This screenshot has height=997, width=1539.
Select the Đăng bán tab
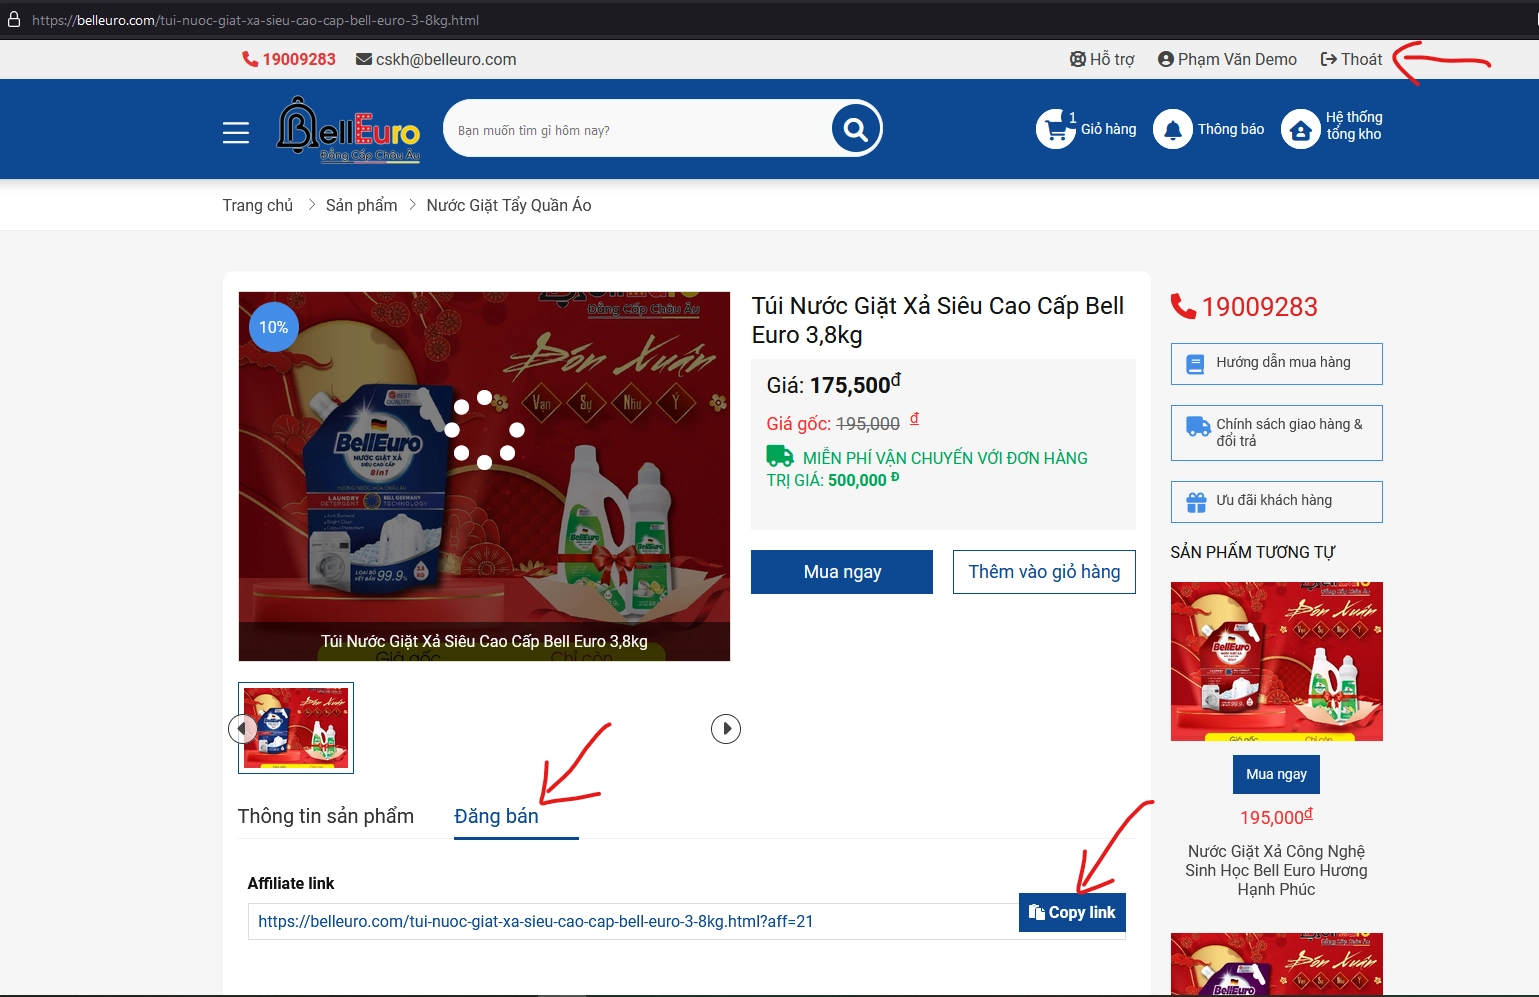(x=496, y=816)
